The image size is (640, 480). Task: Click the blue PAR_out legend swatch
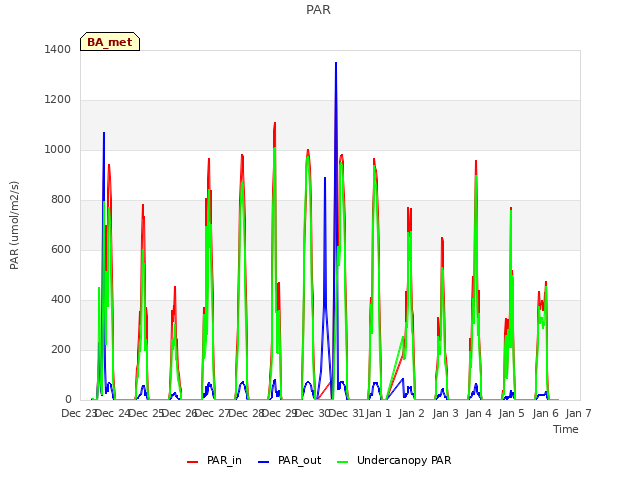coord(264,462)
